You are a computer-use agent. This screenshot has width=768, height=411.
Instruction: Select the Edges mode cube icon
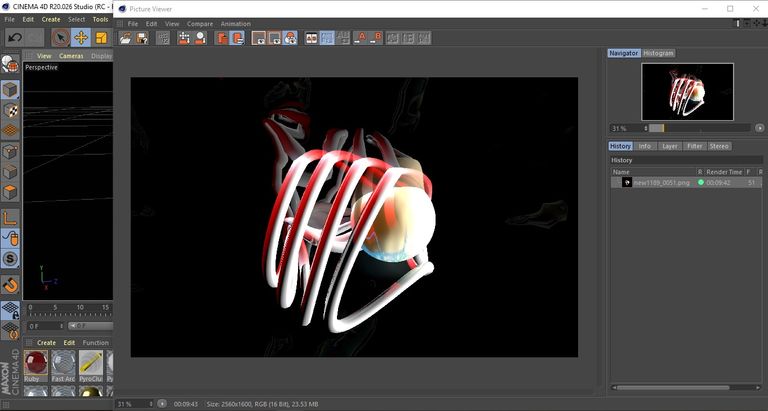[x=10, y=172]
